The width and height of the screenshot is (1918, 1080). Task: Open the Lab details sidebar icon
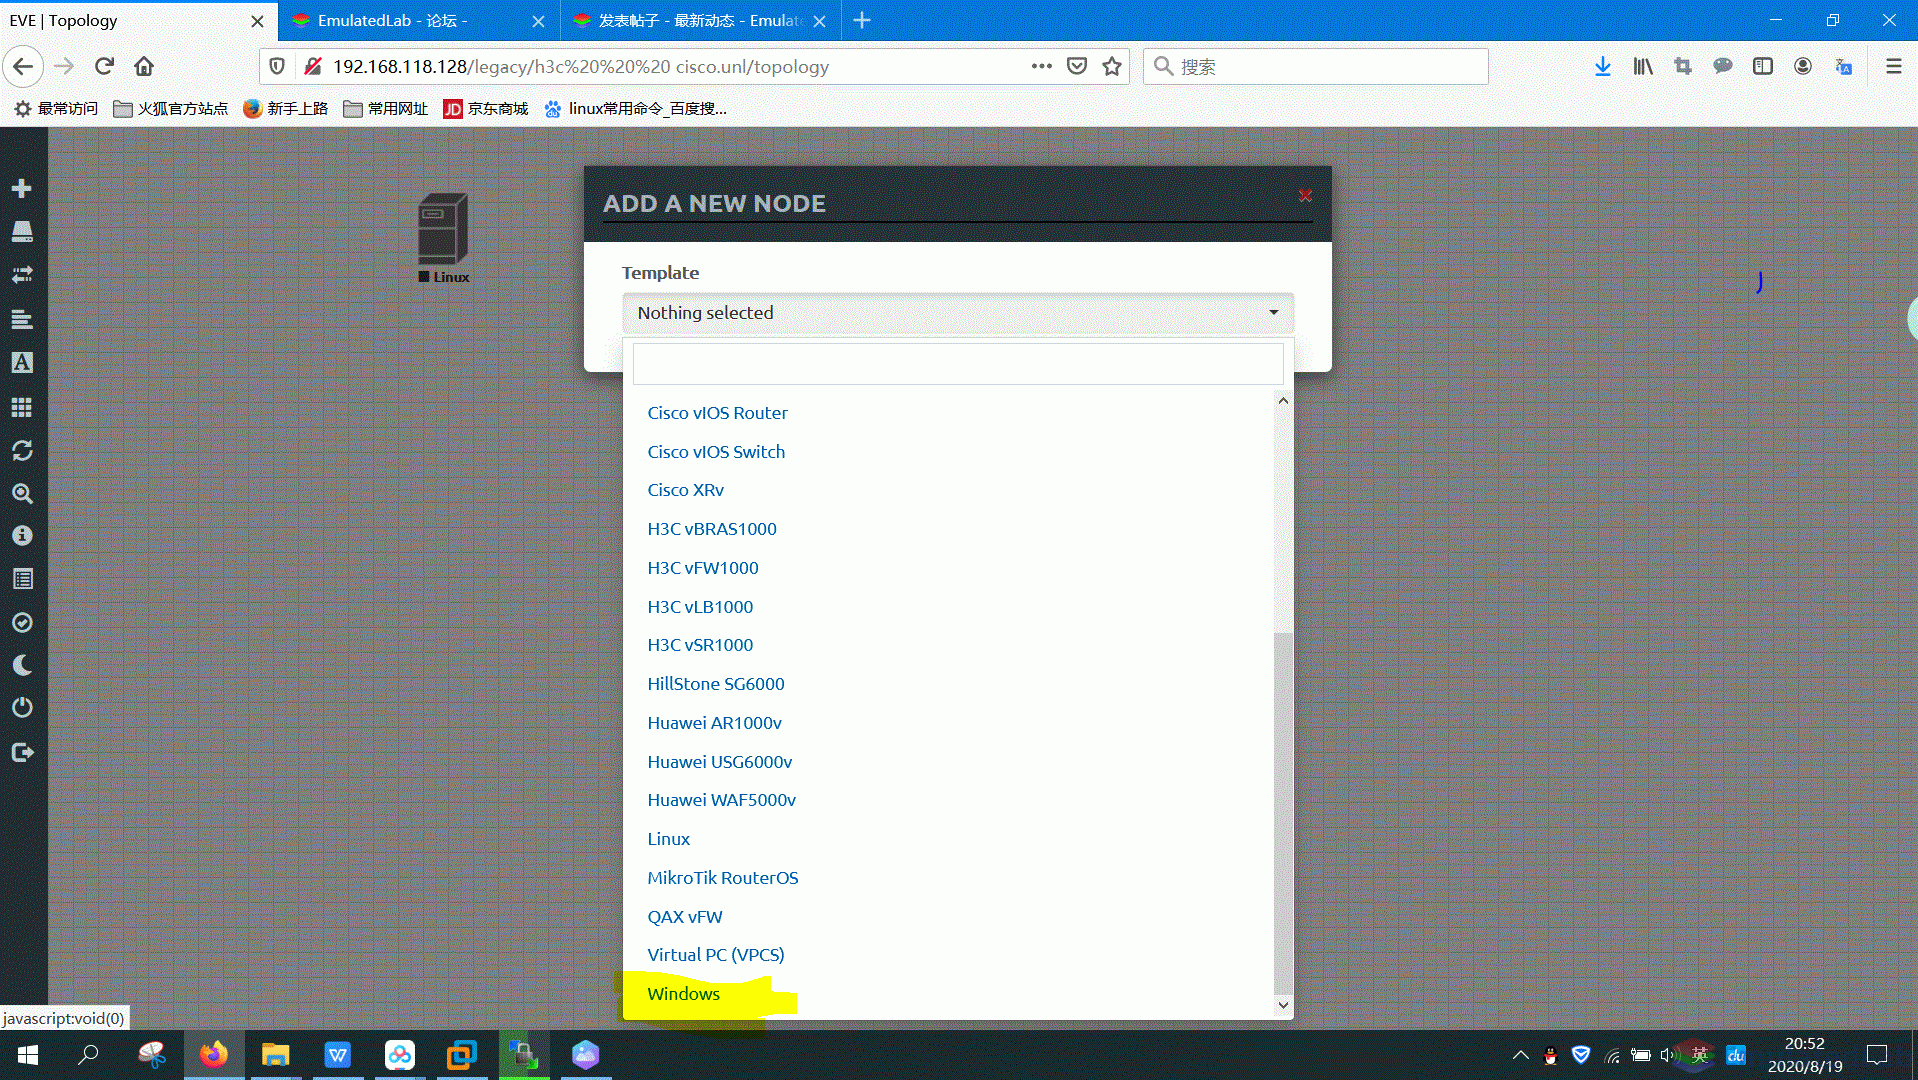pos(22,579)
